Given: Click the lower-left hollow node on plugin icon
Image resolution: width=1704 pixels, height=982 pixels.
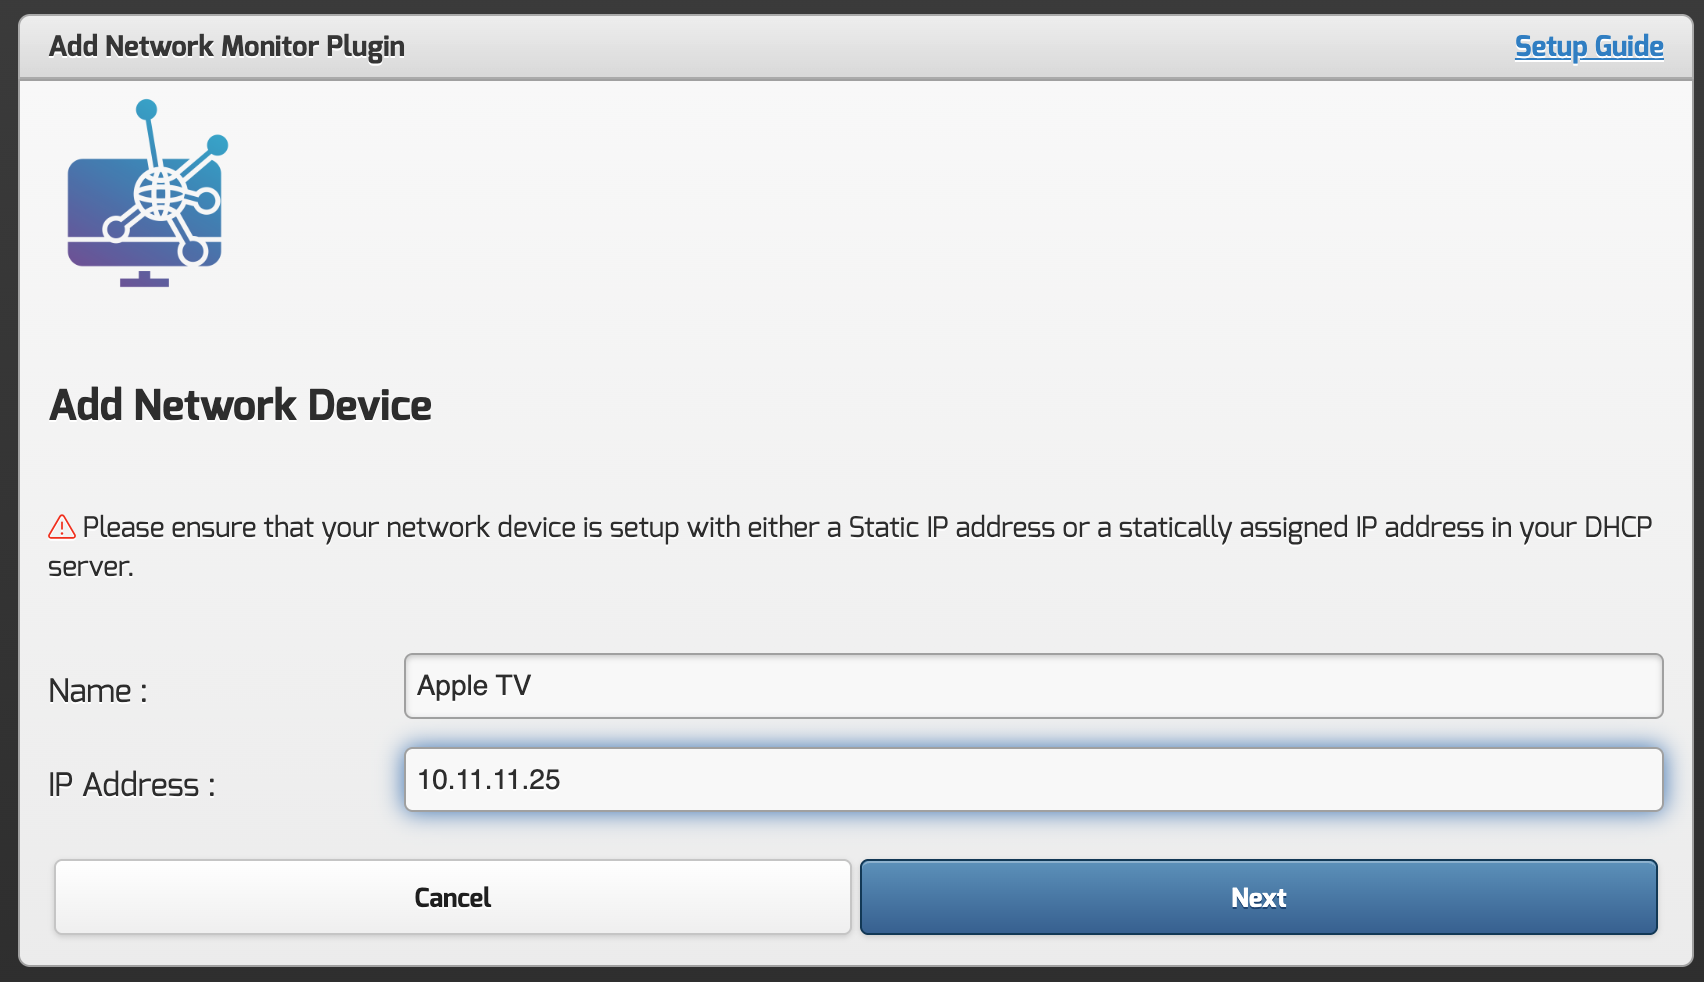Looking at the screenshot, I should [x=116, y=229].
